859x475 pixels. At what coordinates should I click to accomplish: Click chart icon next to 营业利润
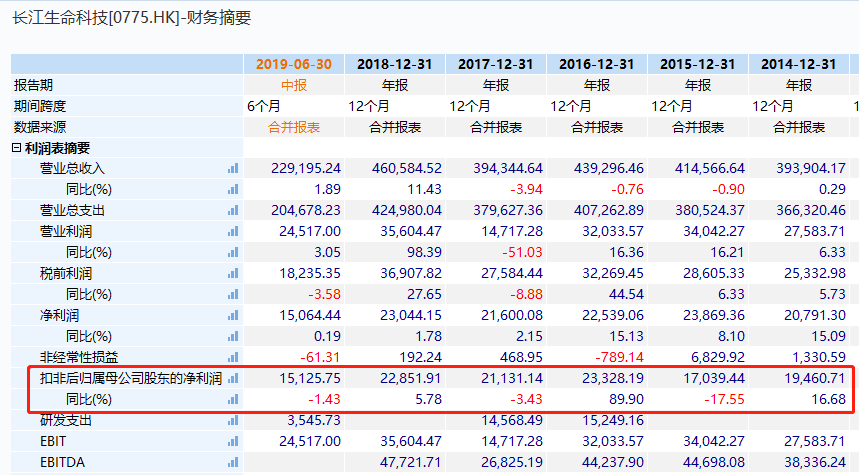(233, 231)
